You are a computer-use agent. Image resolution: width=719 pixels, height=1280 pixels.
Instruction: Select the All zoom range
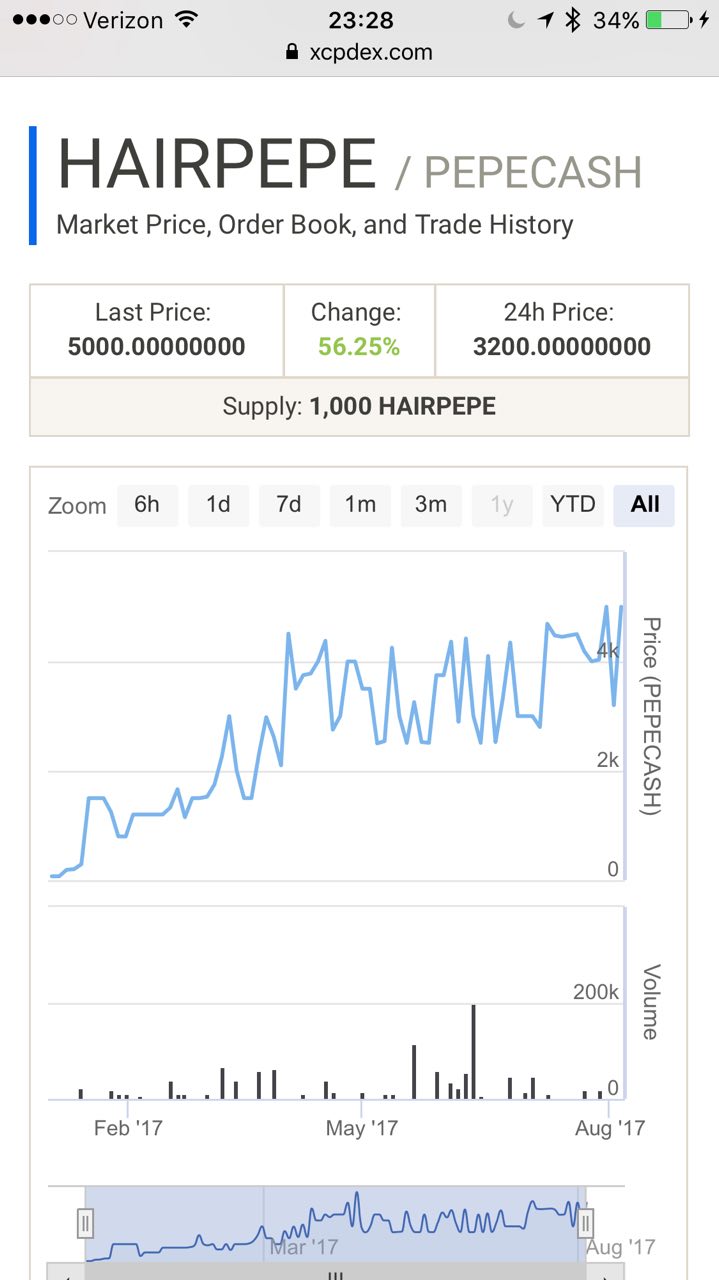point(645,505)
